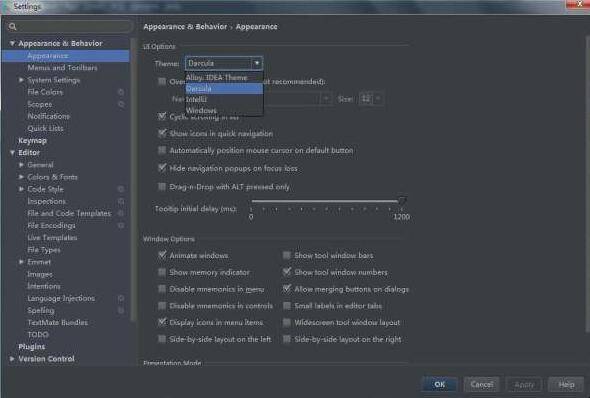Open Menus and Toolbars settings
The image size is (590, 398).
click(62, 68)
